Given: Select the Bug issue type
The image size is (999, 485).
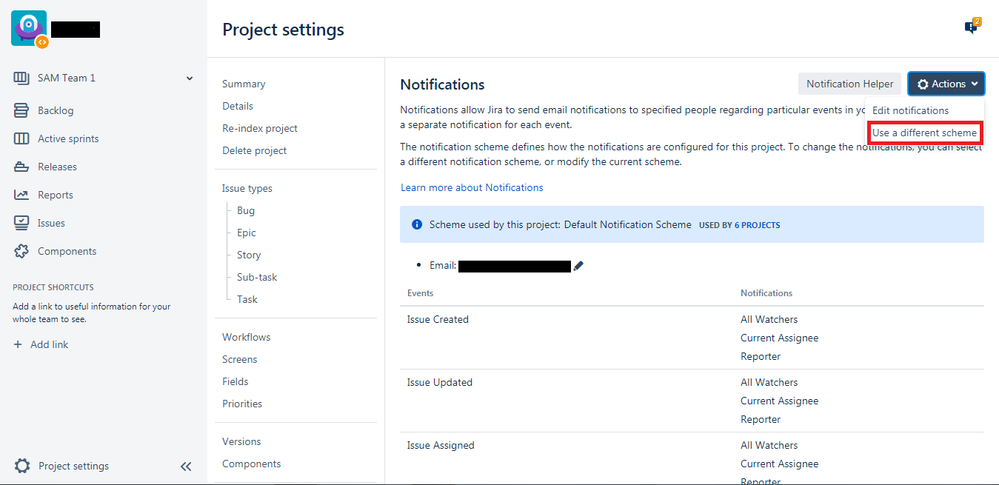Looking at the screenshot, I should 246,211.
